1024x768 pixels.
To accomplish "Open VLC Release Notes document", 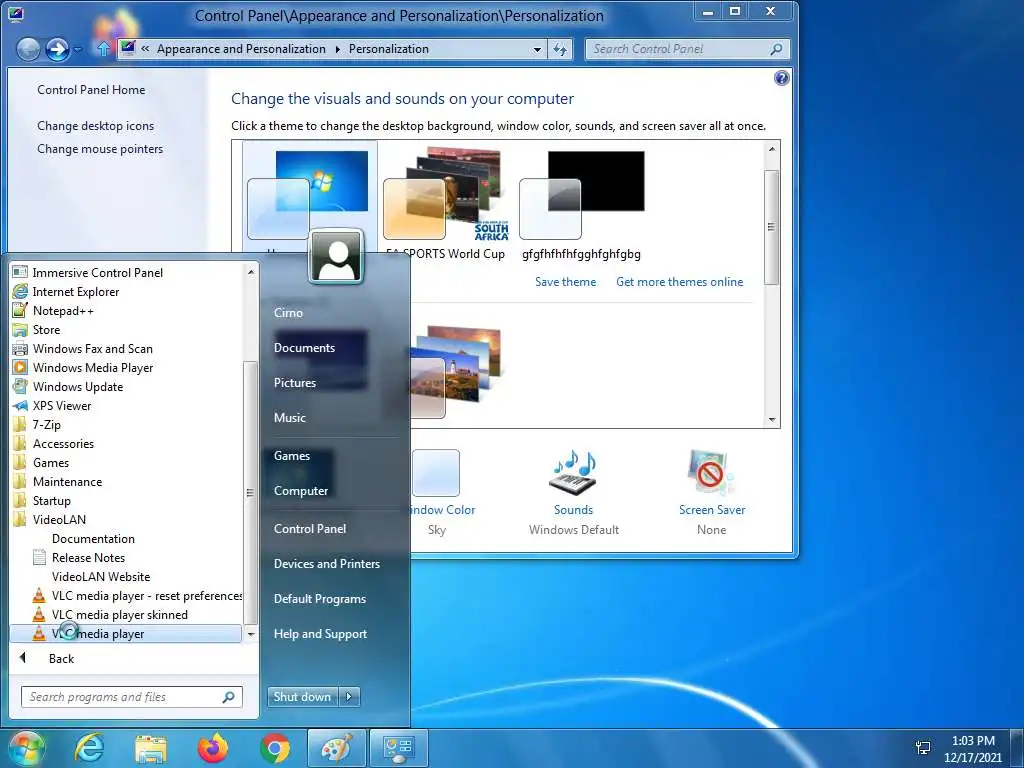I will point(125,556).
